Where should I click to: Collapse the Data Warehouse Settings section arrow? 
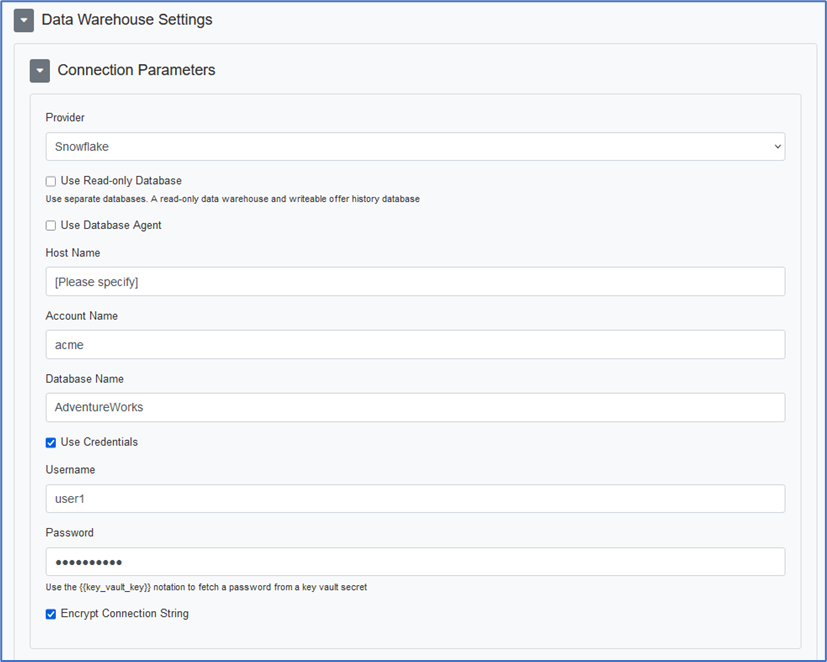coord(24,21)
